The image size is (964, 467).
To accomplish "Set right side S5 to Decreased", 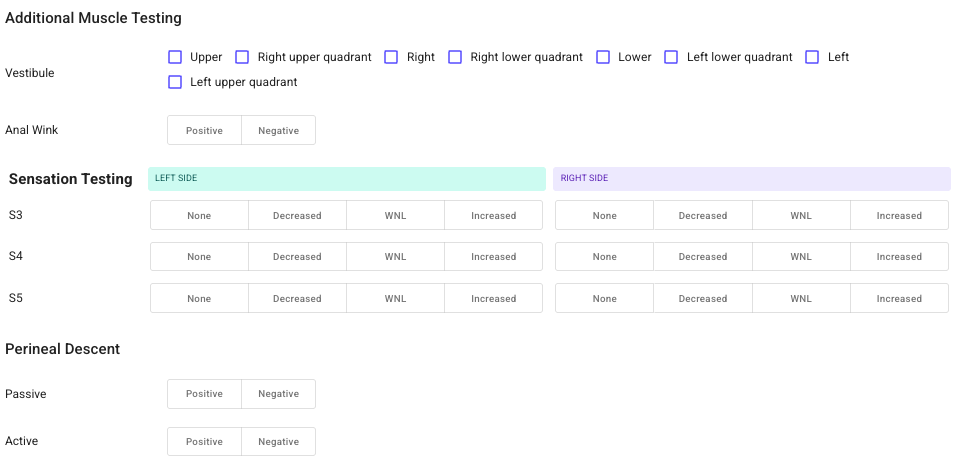I will 703,298.
